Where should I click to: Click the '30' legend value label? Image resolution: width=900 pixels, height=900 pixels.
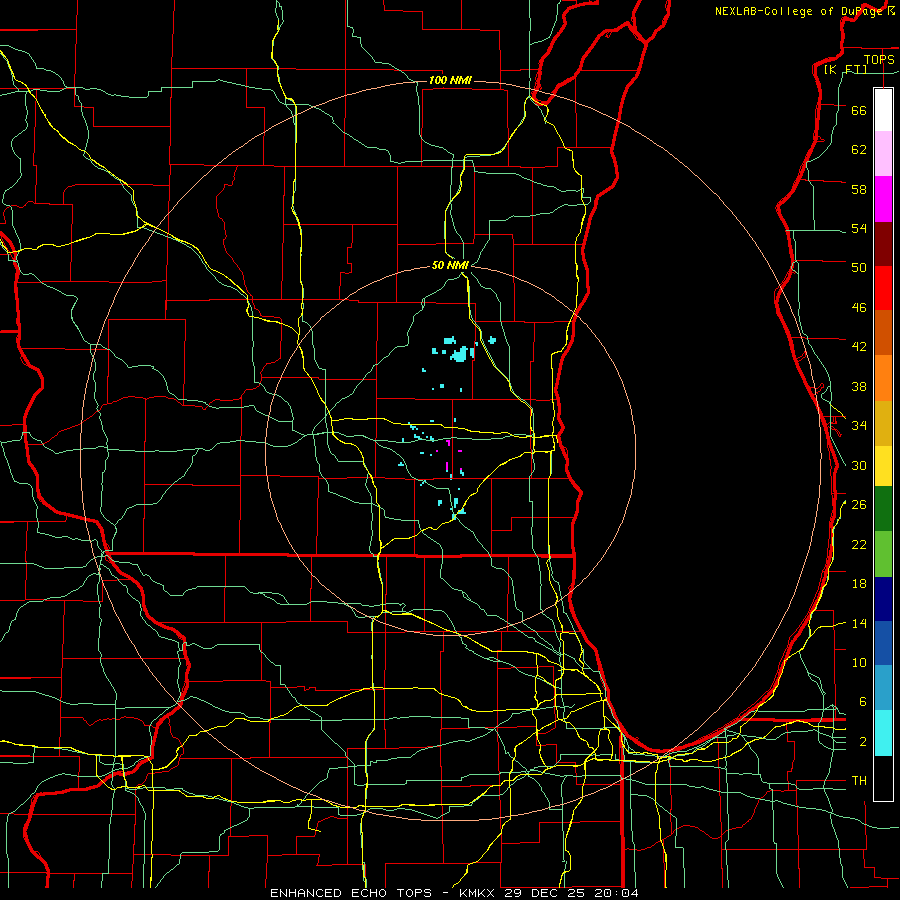pyautogui.click(x=859, y=465)
